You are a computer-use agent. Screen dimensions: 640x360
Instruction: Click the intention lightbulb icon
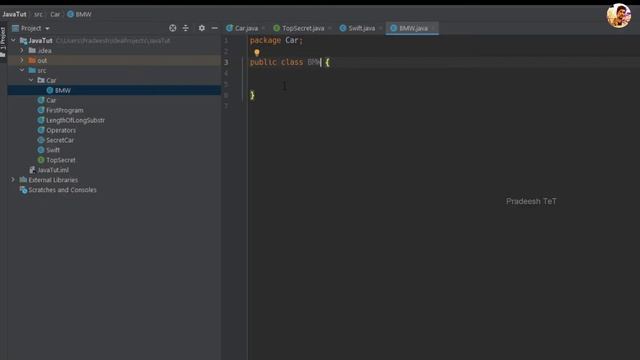pos(257,52)
